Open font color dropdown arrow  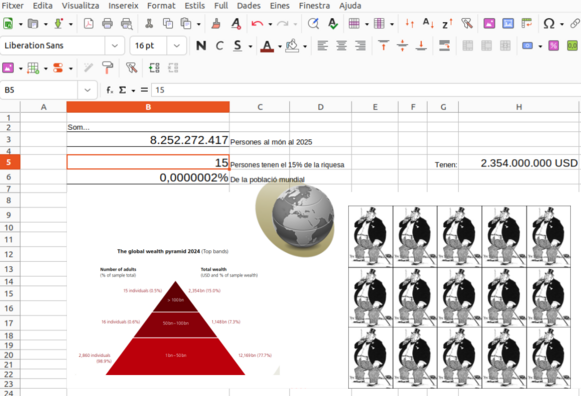point(280,46)
